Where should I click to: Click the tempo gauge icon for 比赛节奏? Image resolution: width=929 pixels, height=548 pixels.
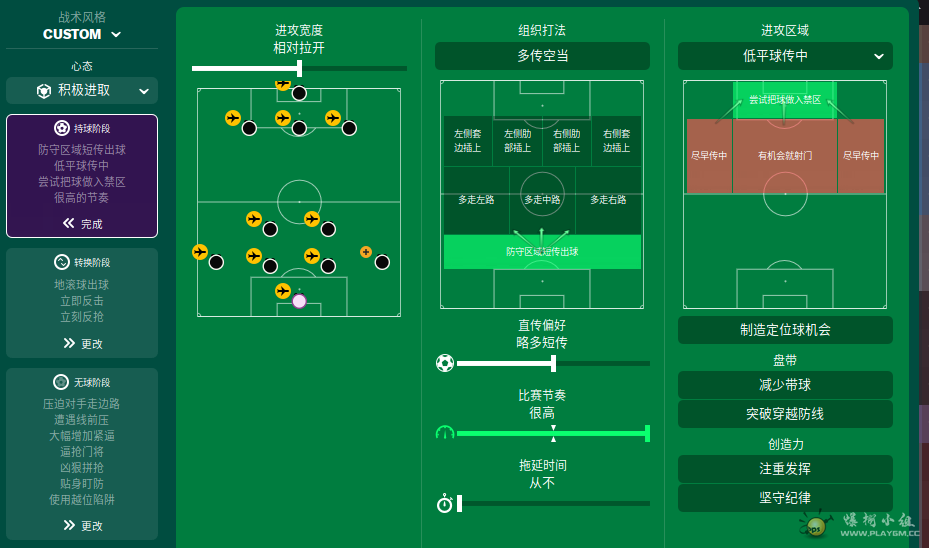[445, 433]
